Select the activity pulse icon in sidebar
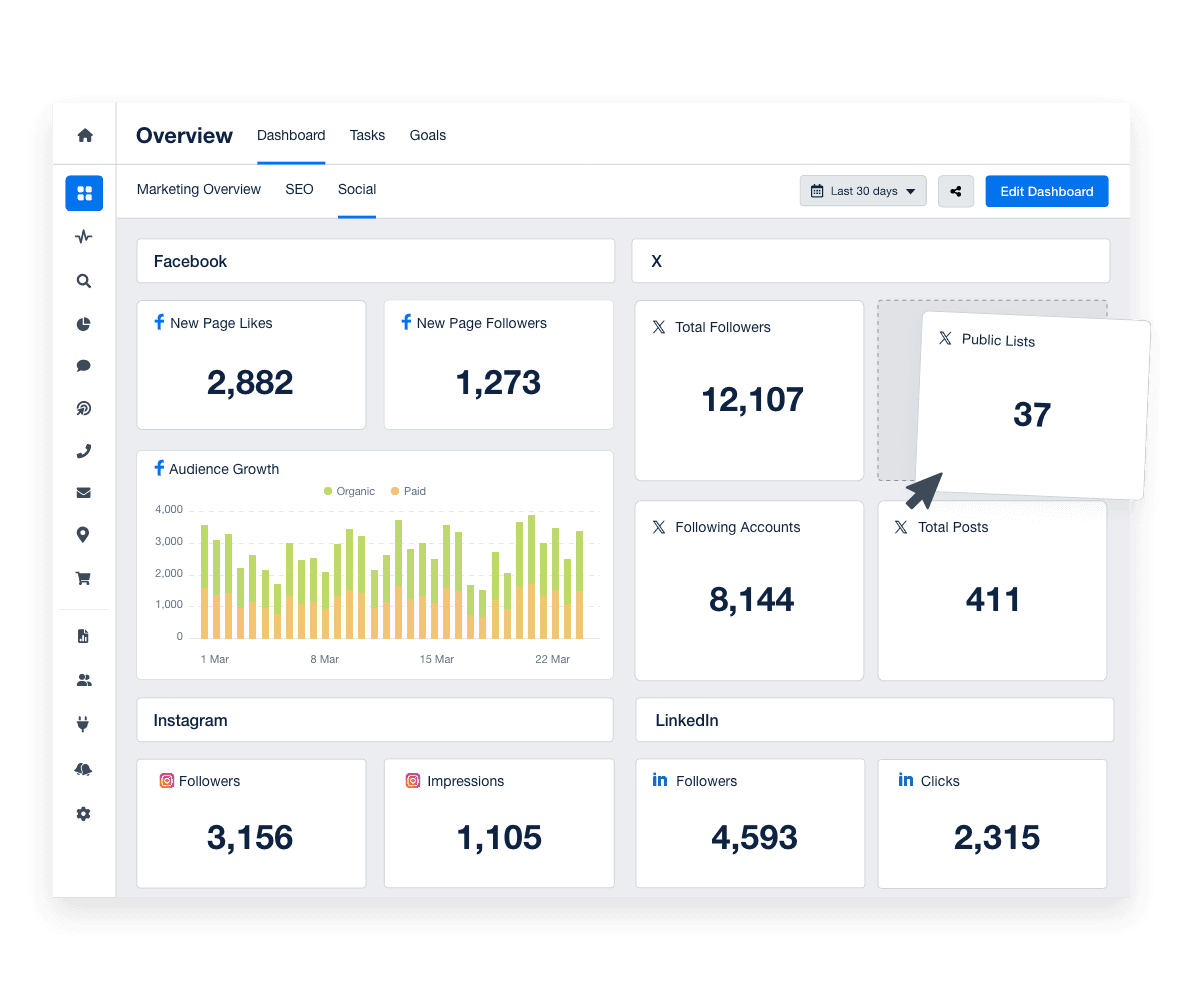The image size is (1200, 1000). 84,237
